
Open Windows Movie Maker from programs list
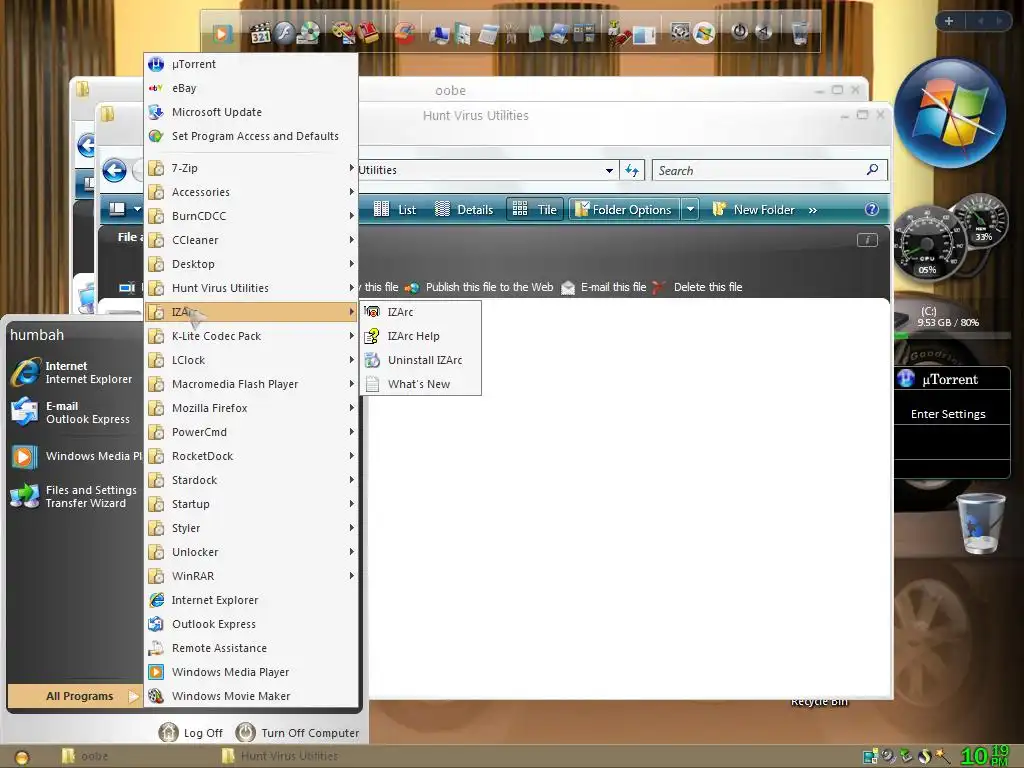click(x=251, y=696)
